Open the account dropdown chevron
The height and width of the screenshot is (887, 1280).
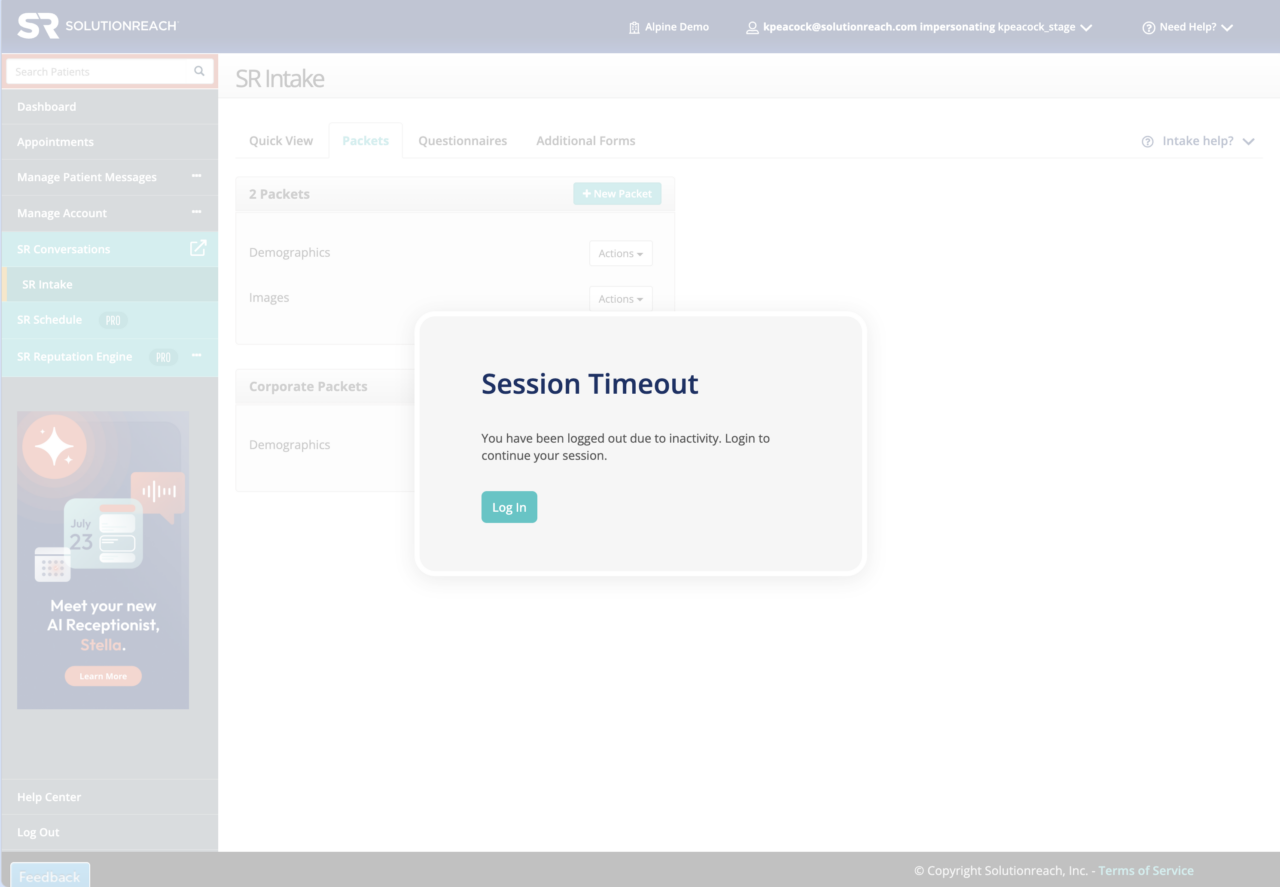pos(1087,28)
